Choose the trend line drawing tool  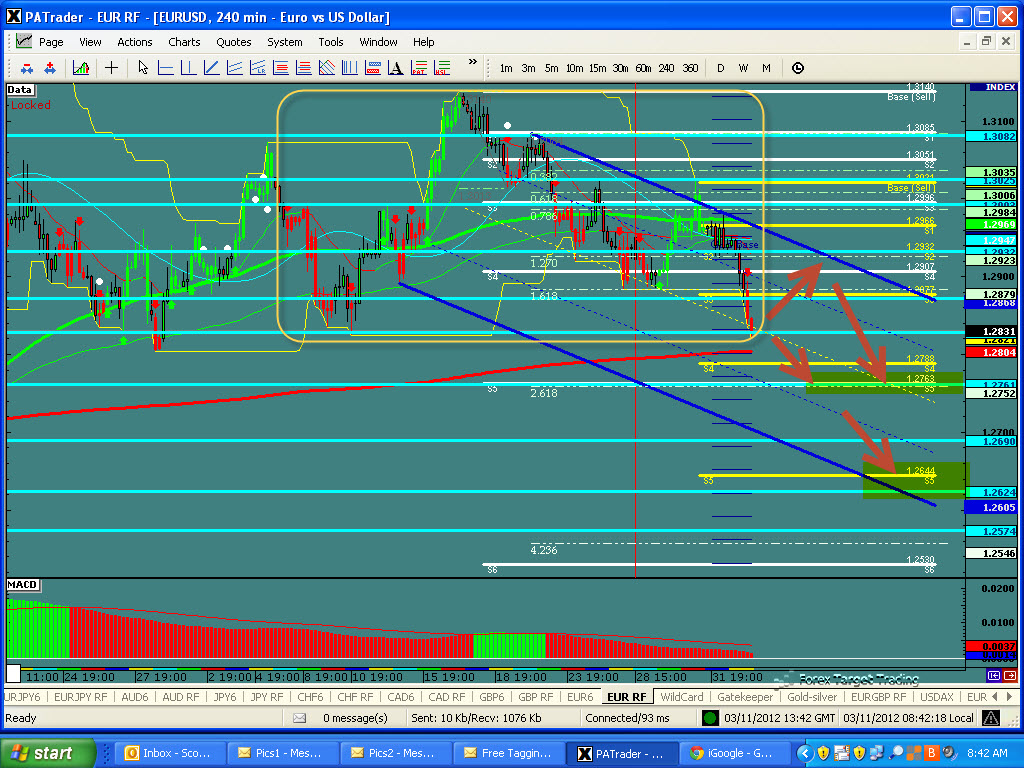point(210,68)
